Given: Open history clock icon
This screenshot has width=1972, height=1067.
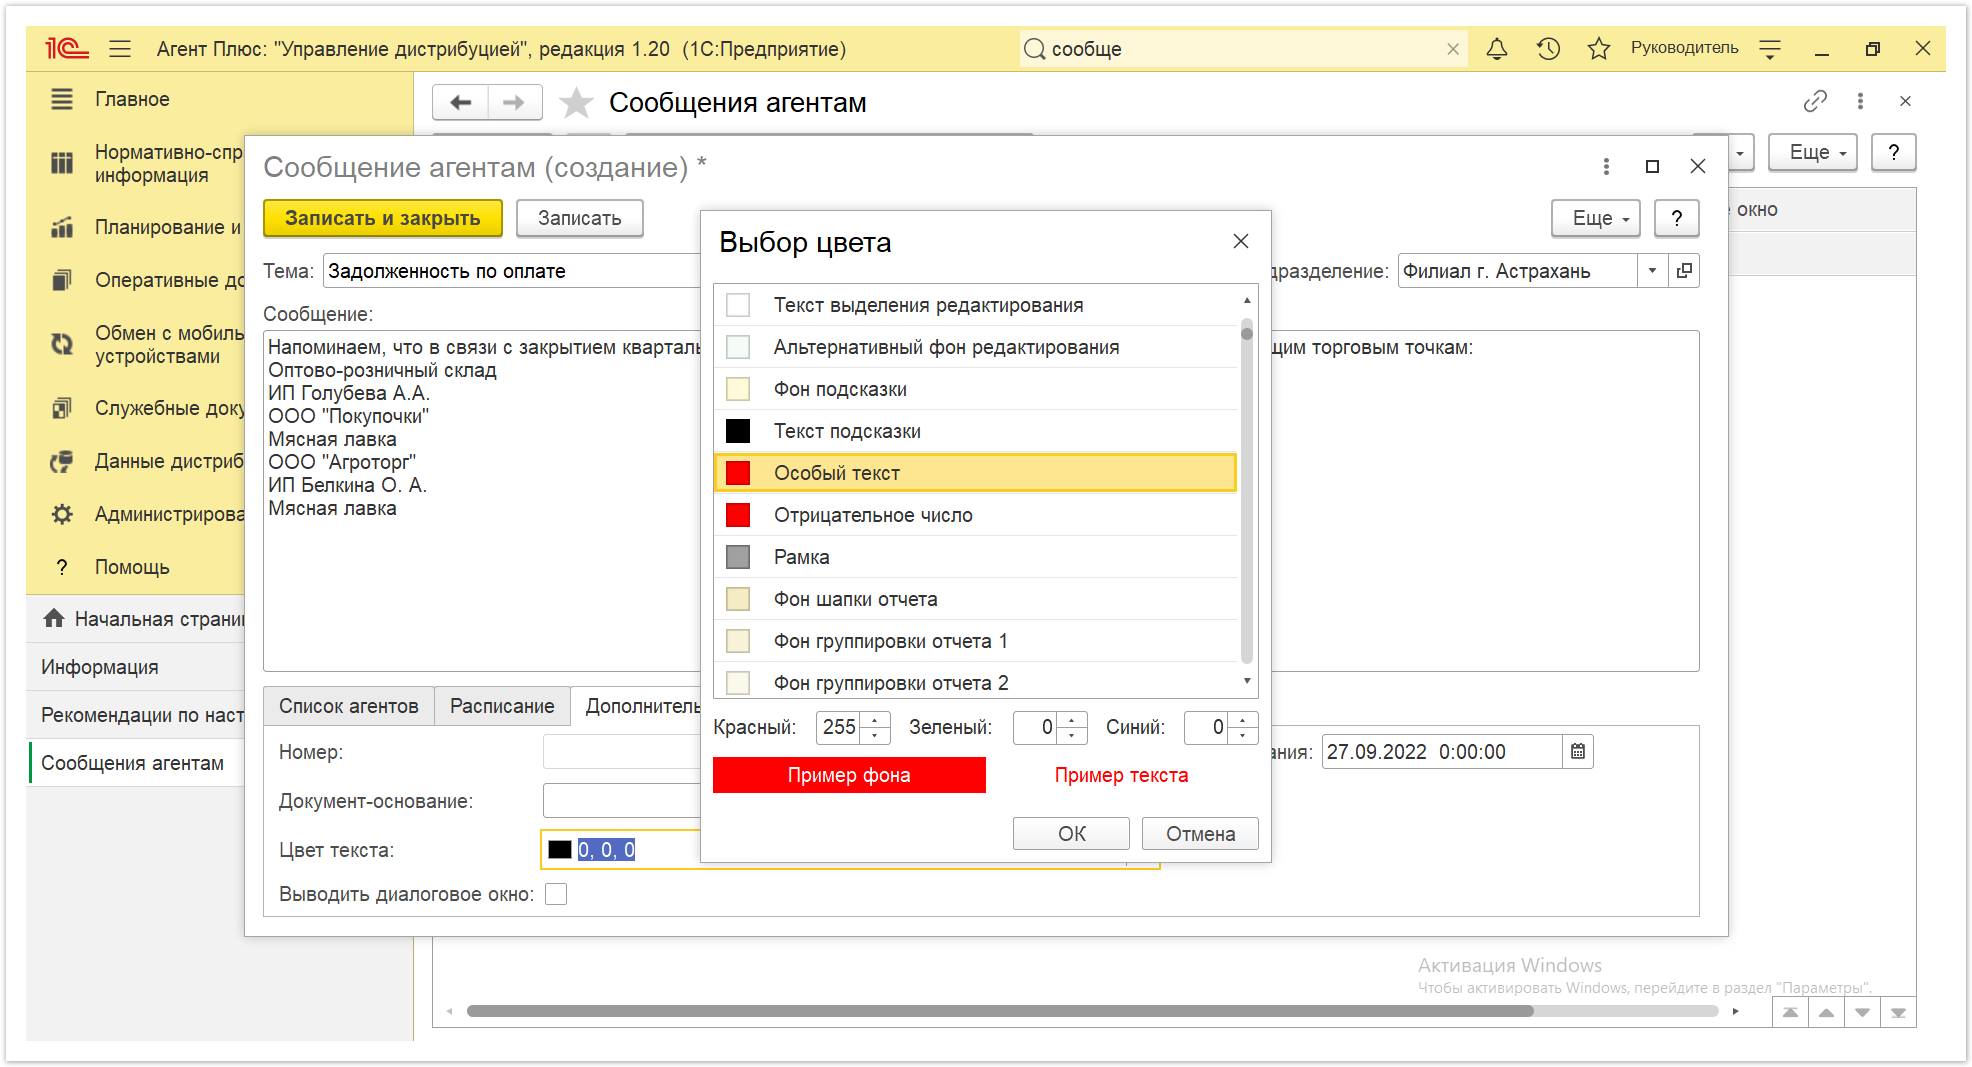Looking at the screenshot, I should (1548, 49).
